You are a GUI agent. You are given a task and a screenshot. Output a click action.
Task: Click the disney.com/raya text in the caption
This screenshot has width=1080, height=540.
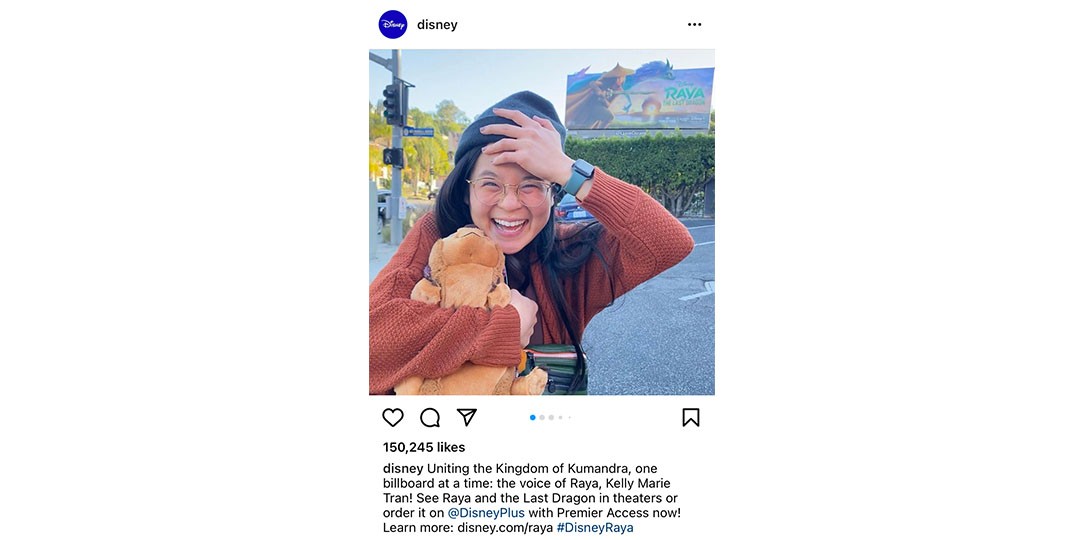(505, 528)
